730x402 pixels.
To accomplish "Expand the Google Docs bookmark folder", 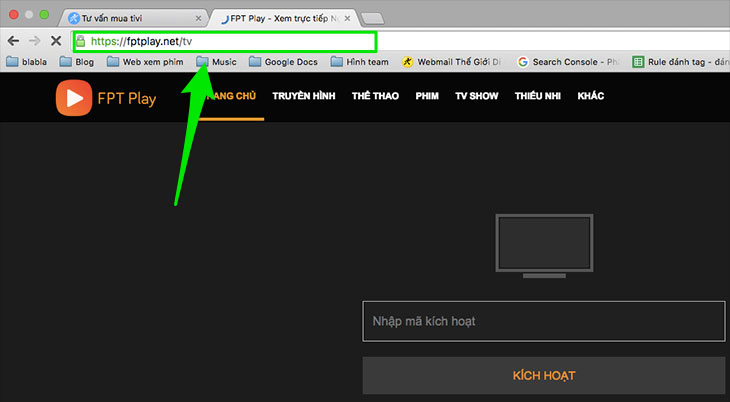I will pyautogui.click(x=283, y=62).
